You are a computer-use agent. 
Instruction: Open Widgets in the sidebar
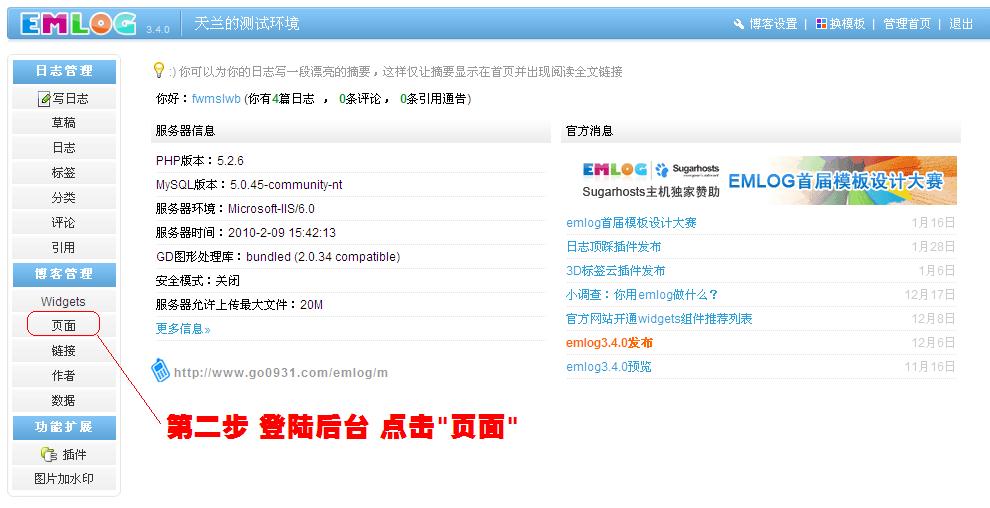click(x=64, y=302)
